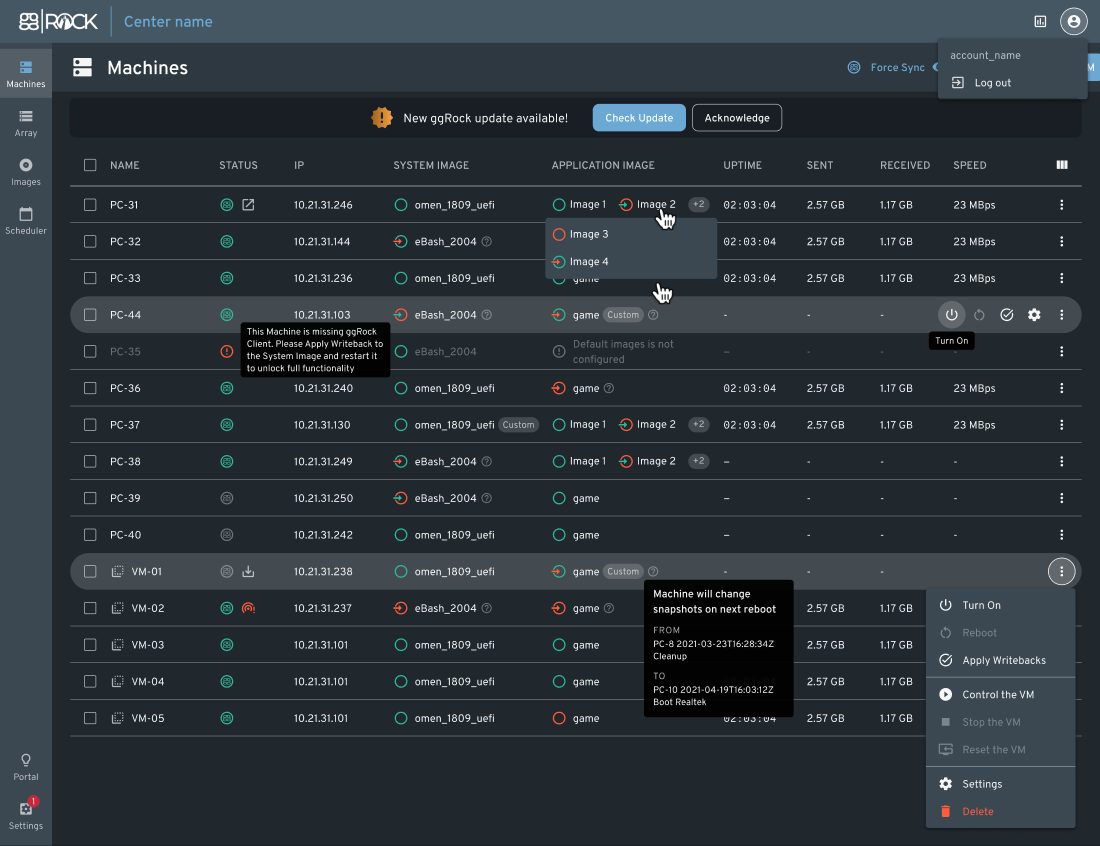Image resolution: width=1100 pixels, height=846 pixels.
Task: Select Settings in the VM context menu
Action: (x=1000, y=784)
